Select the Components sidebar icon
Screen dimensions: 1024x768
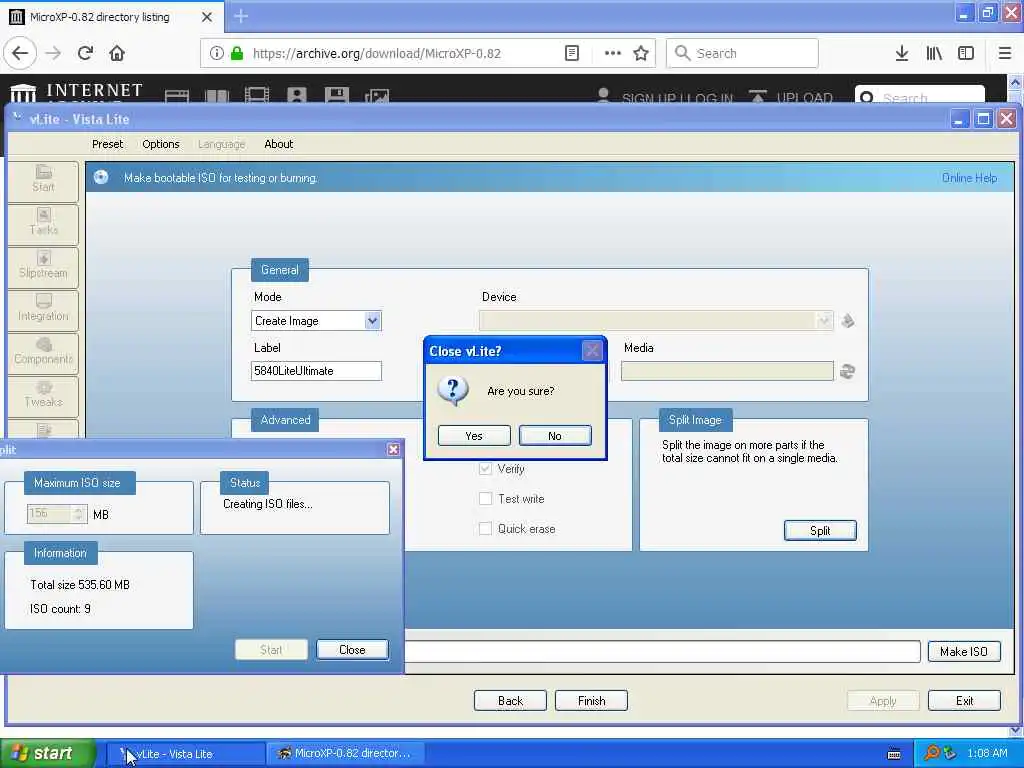pyautogui.click(x=43, y=353)
